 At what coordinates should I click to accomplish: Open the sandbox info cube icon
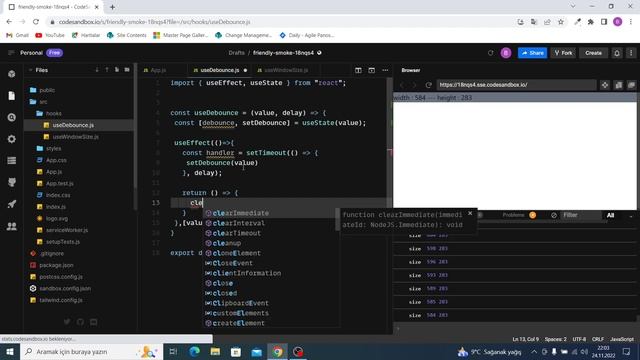tap(11, 74)
